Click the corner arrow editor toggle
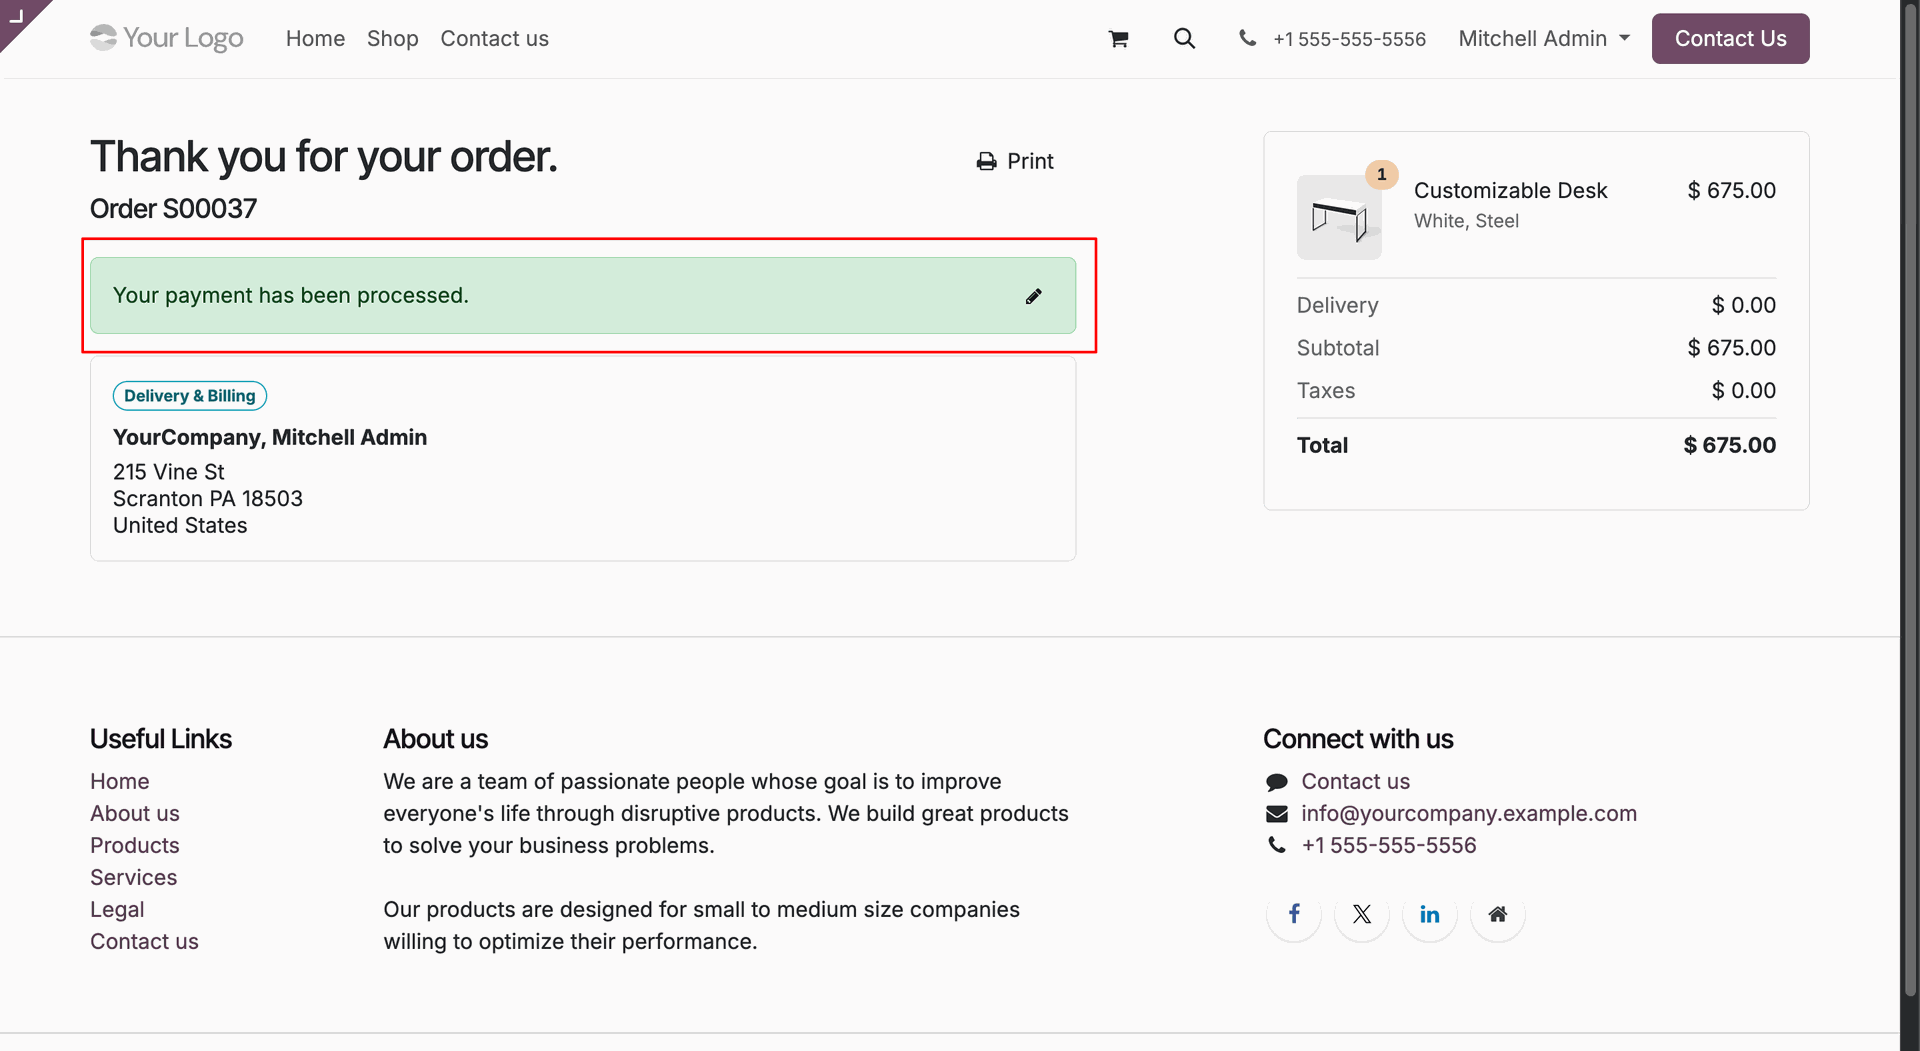 (x=16, y=15)
